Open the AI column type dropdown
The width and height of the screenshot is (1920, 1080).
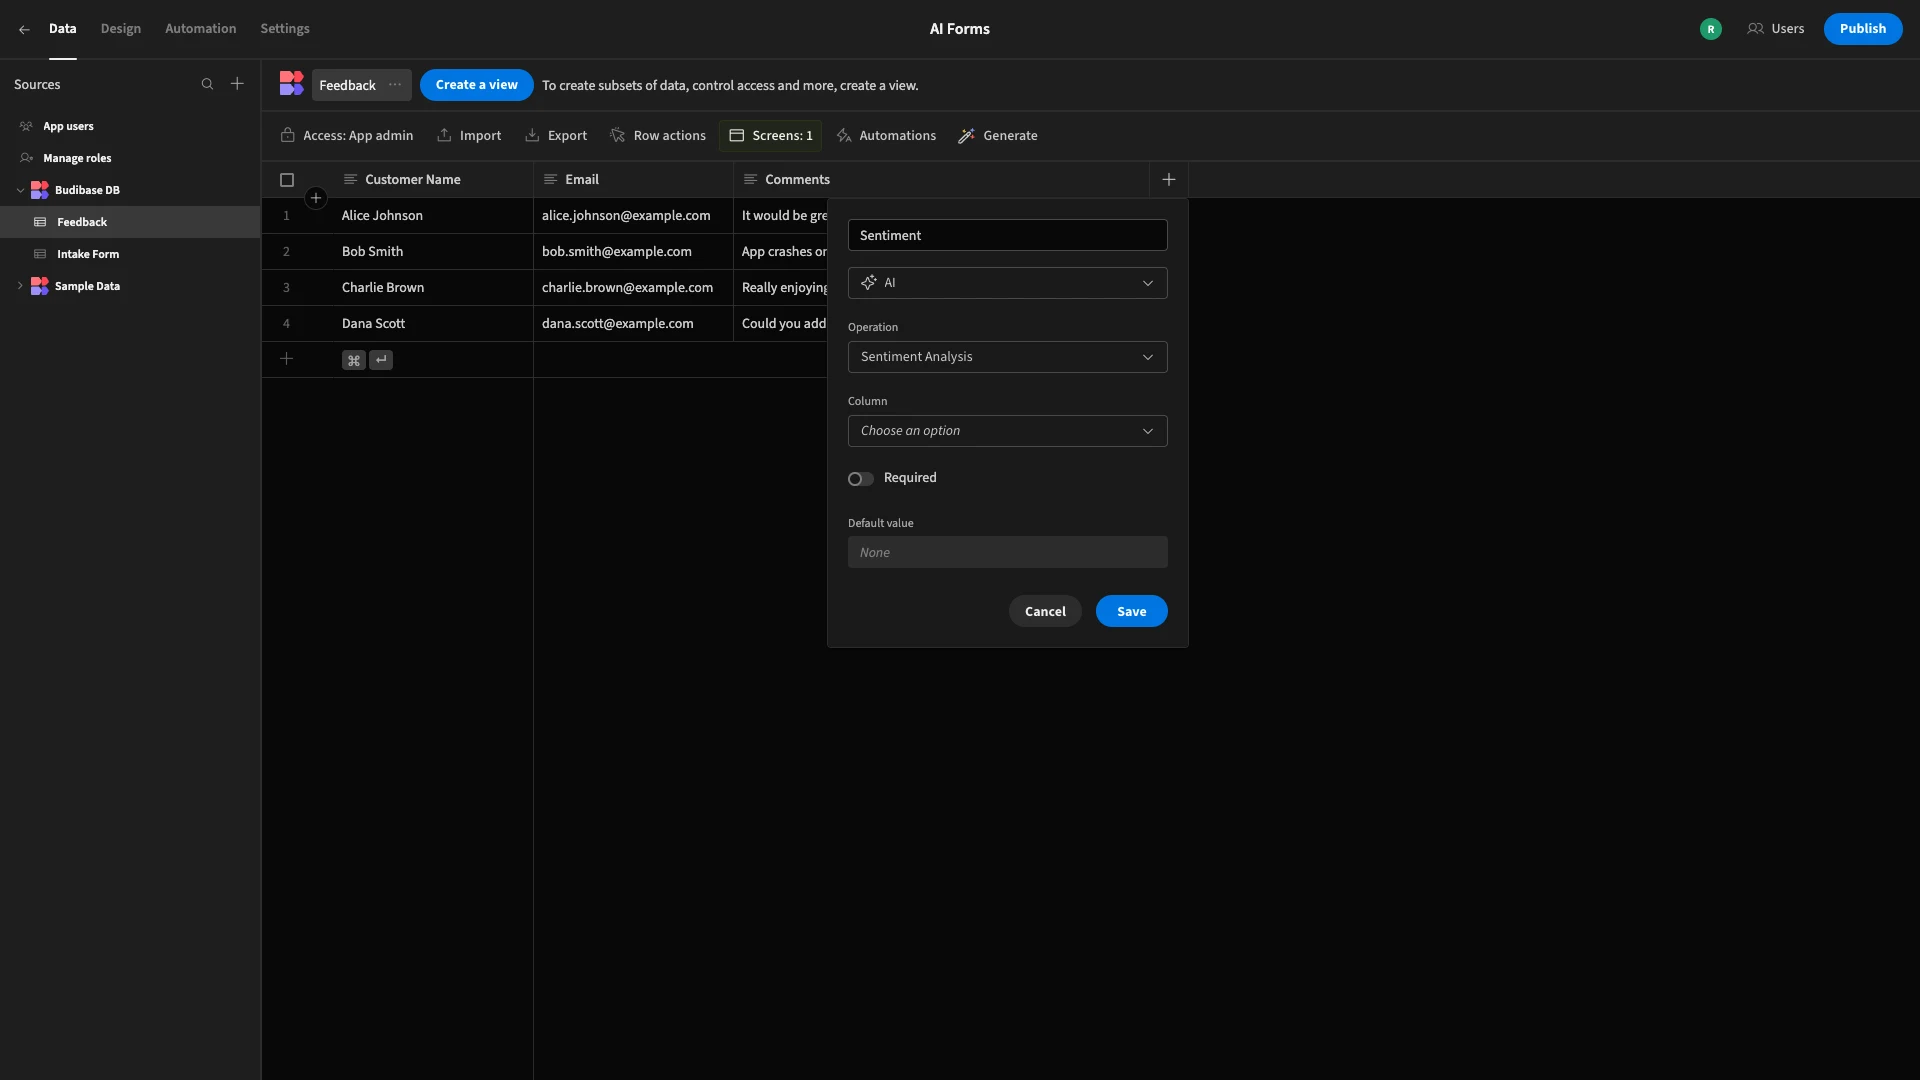(x=1007, y=283)
